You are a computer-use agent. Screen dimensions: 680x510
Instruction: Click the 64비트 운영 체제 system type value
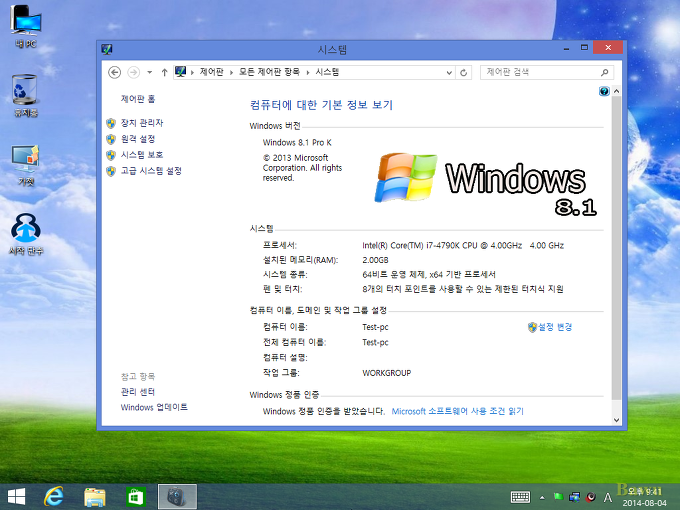(428, 275)
